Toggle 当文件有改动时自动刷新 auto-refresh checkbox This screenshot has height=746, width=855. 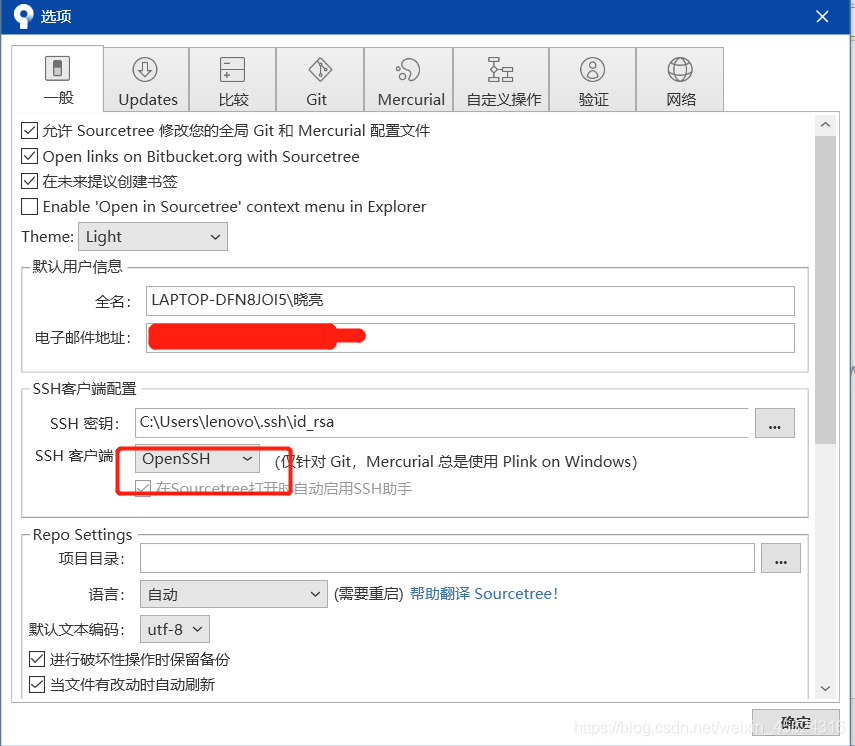37,684
